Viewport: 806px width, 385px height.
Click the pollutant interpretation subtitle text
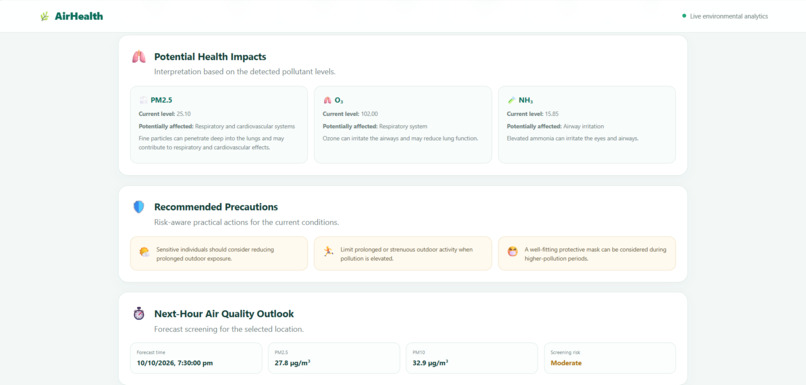(245, 72)
